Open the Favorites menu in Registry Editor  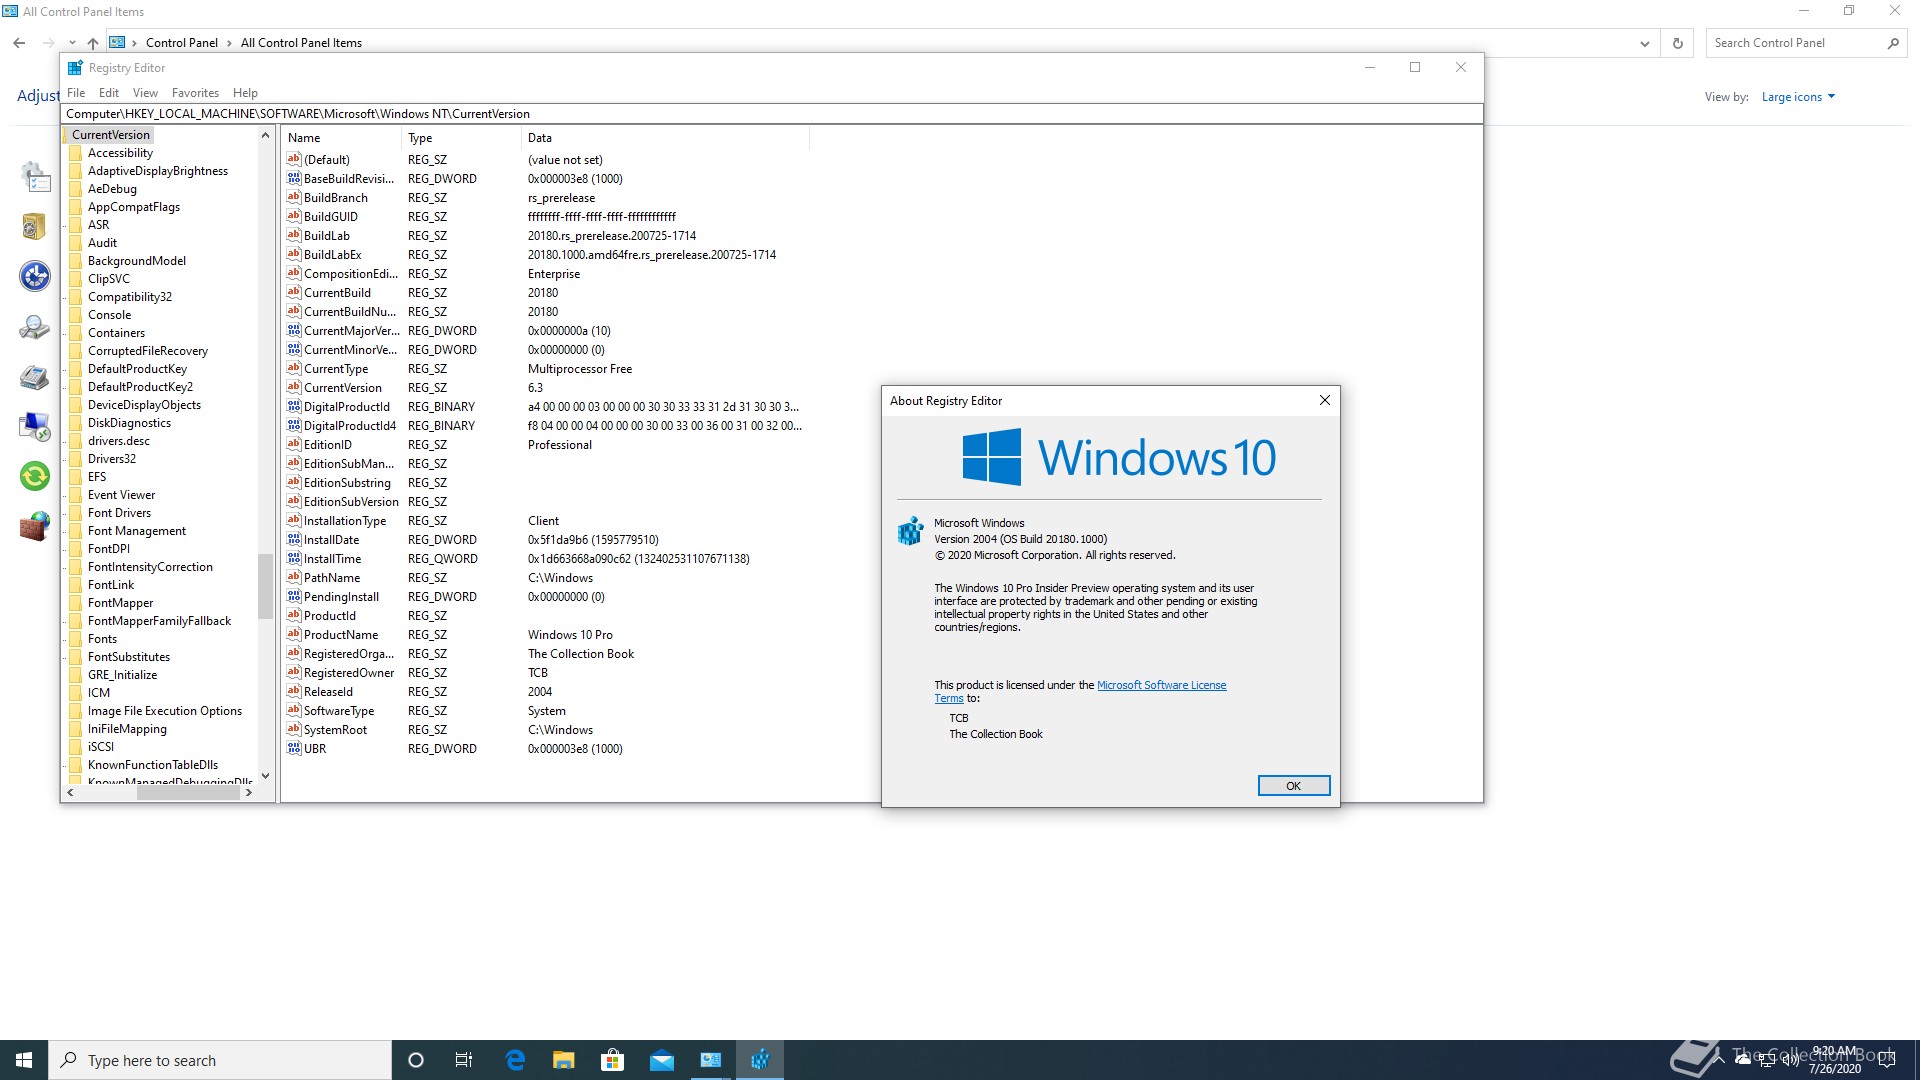pyautogui.click(x=195, y=93)
